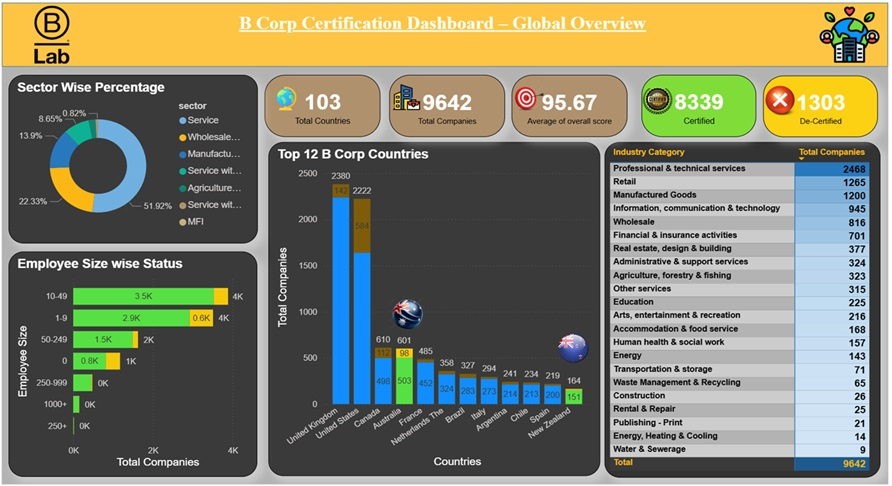Click the United Kingdom blue bar
The image size is (892, 486).
[x=341, y=300]
